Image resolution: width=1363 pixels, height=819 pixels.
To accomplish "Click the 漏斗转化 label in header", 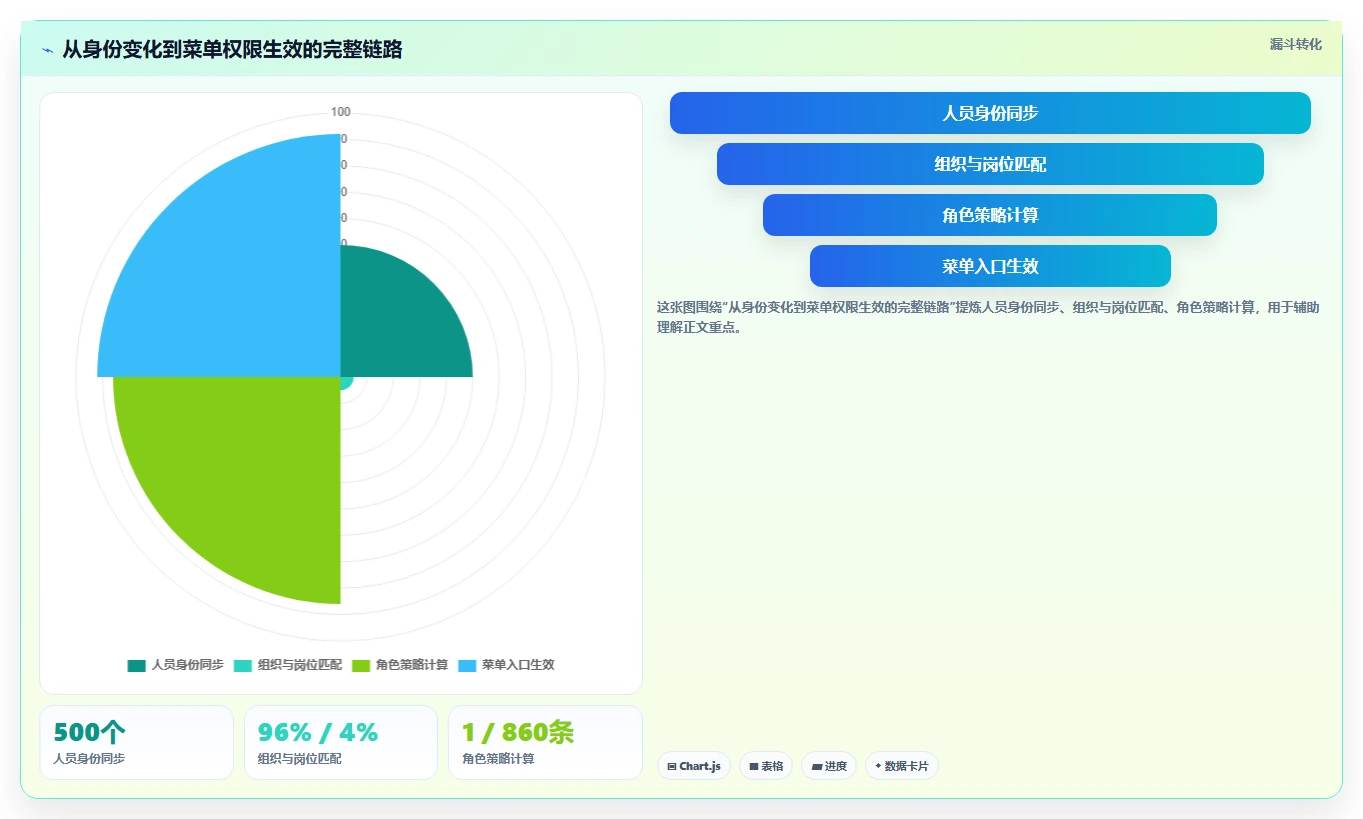I will coord(1295,44).
